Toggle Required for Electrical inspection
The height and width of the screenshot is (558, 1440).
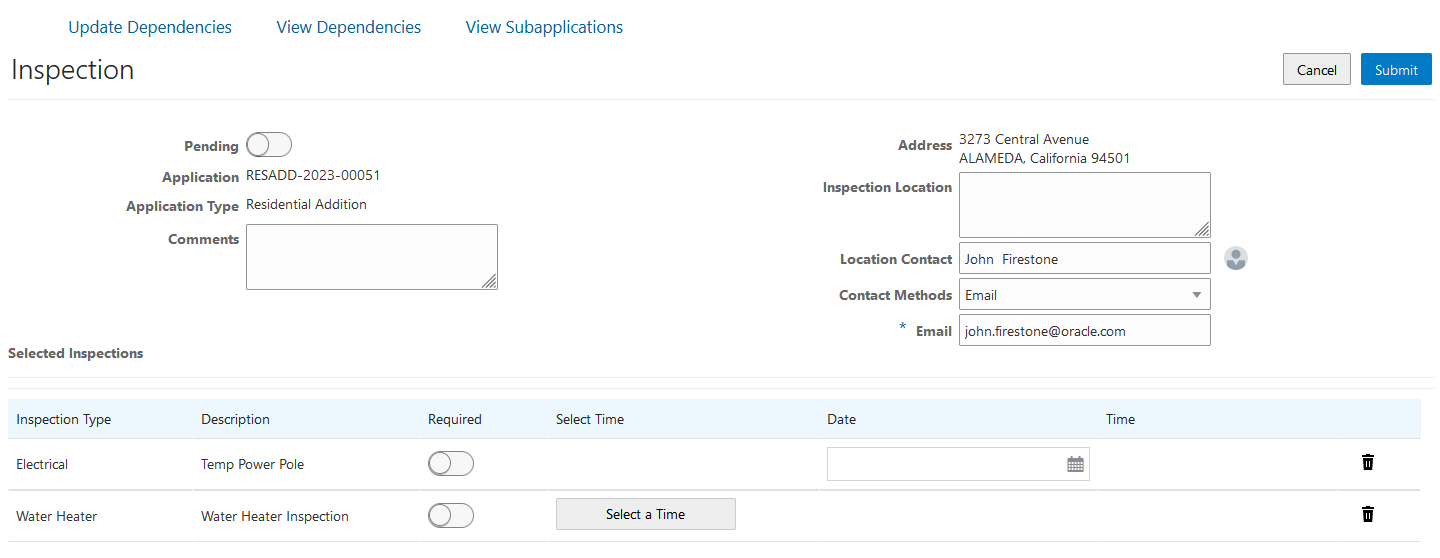coord(450,464)
